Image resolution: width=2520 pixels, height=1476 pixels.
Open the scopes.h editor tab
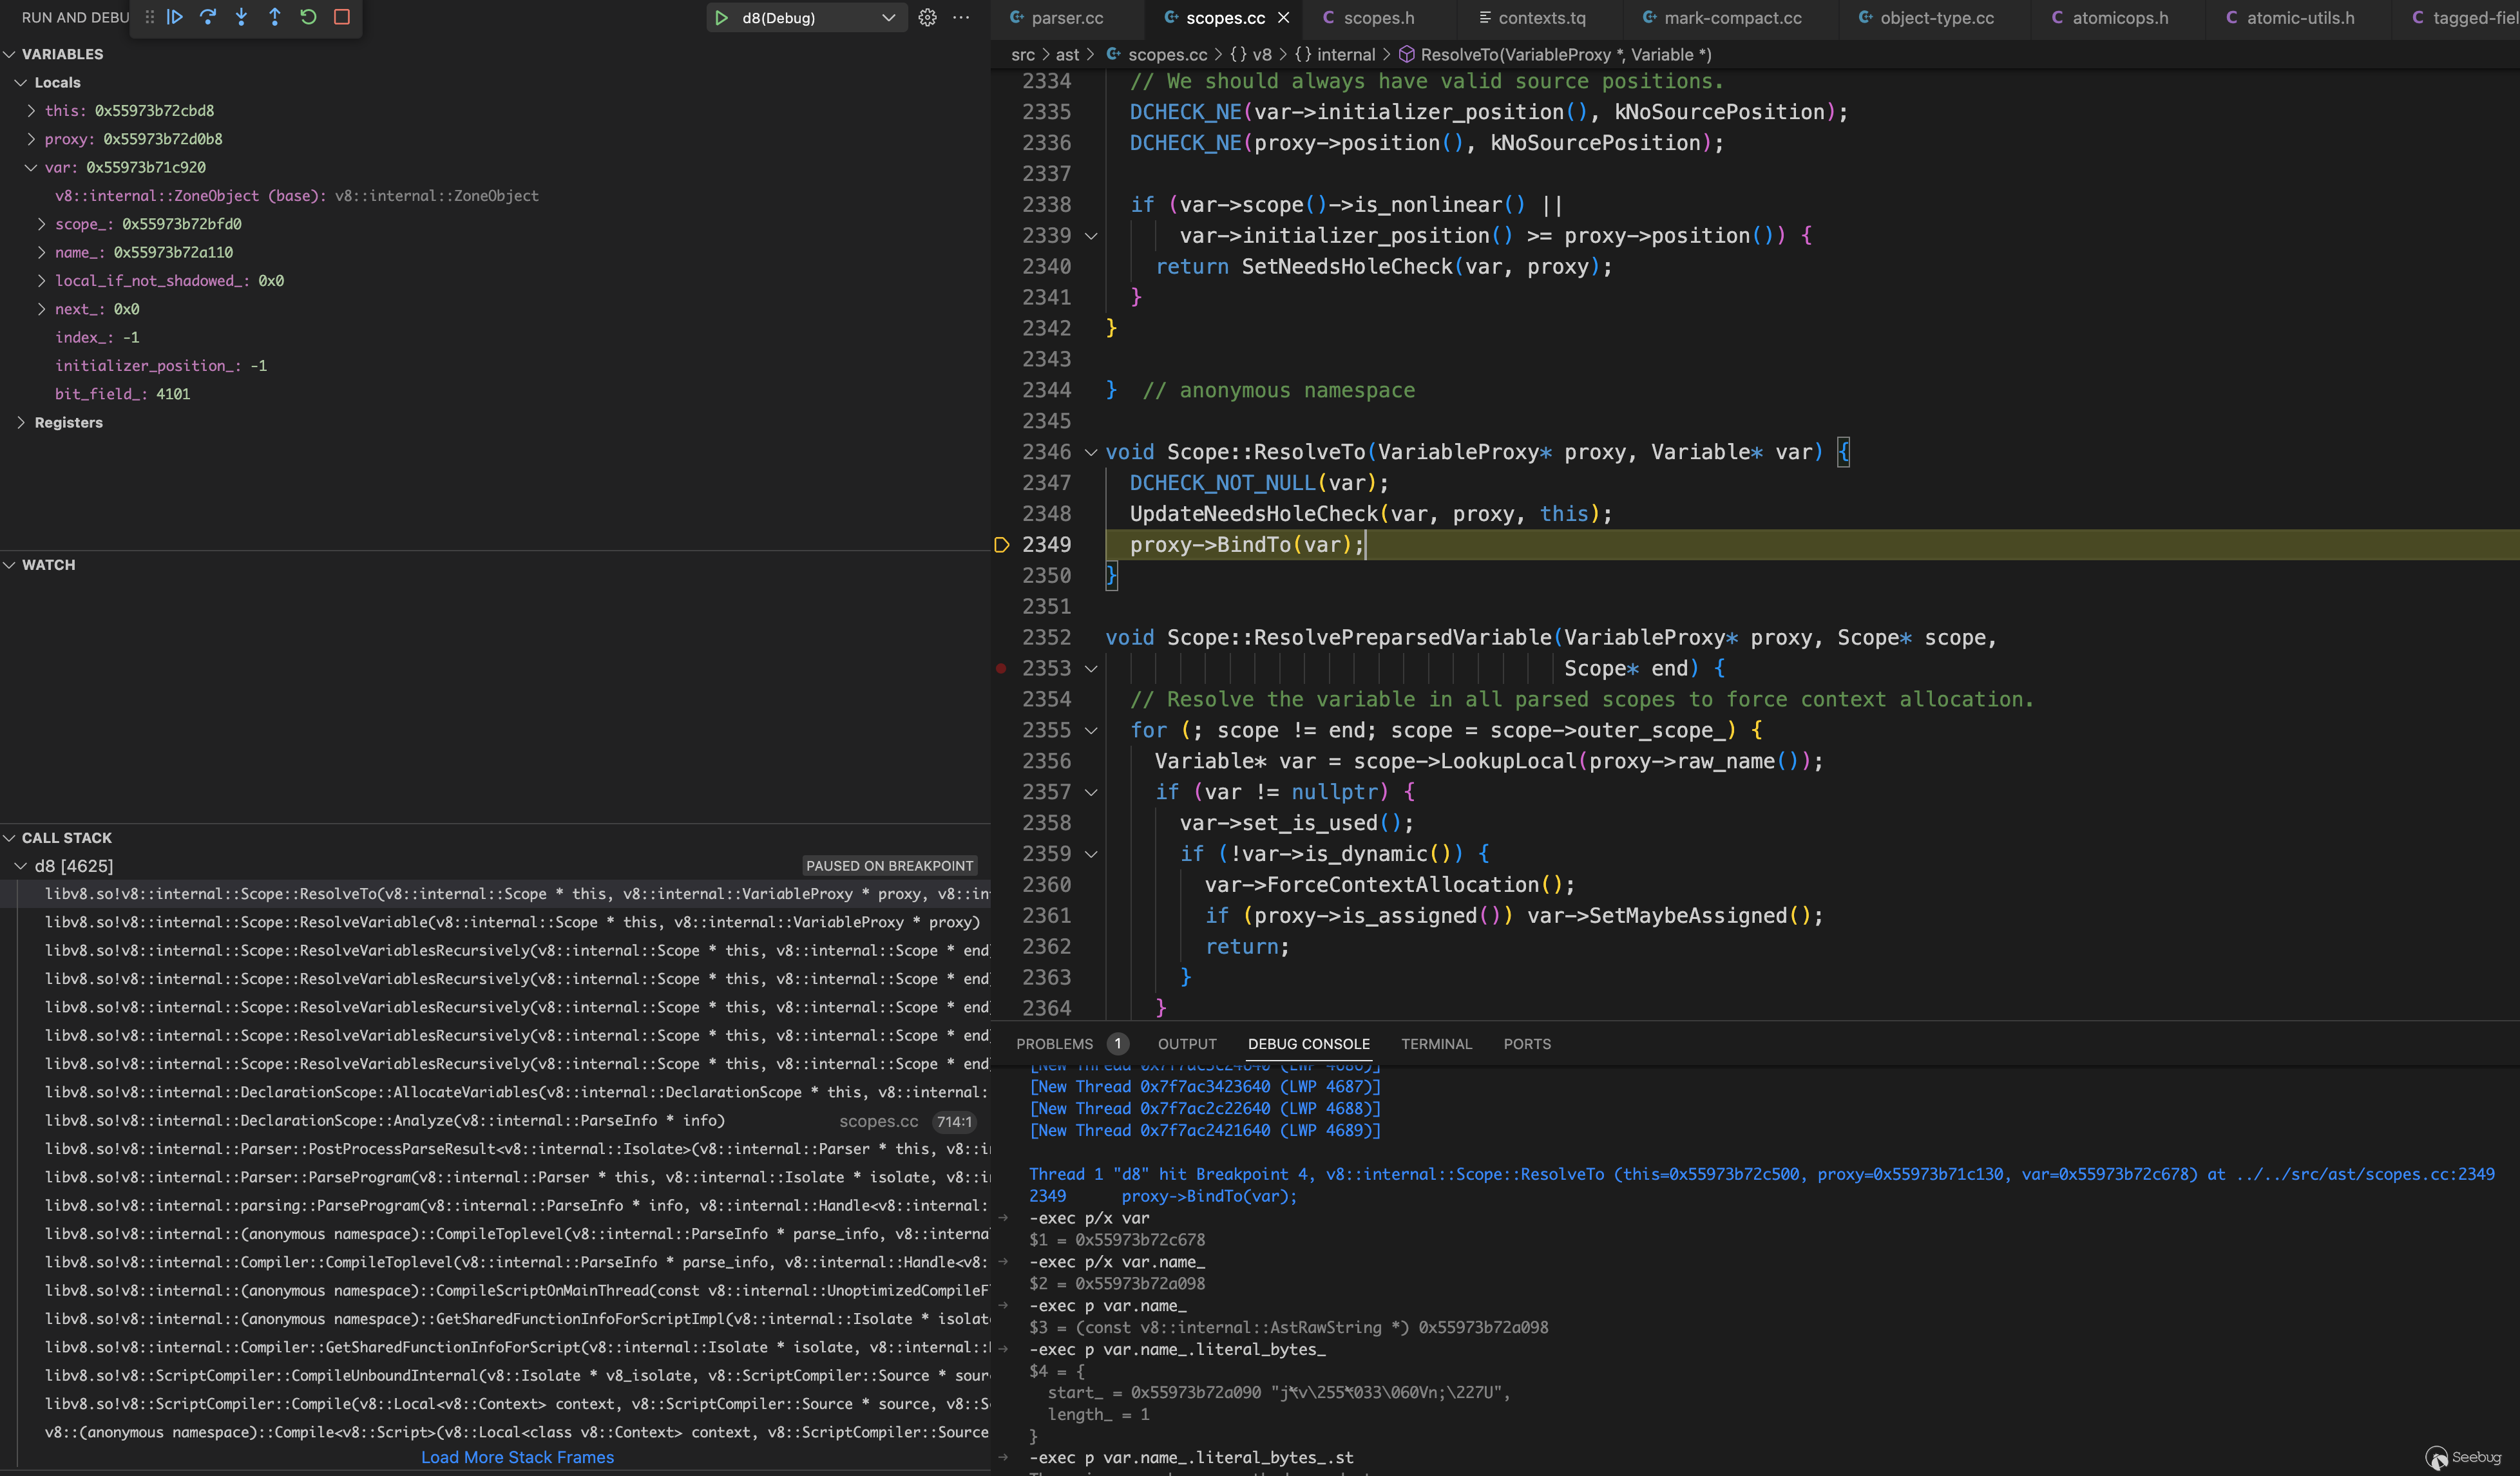coord(1378,18)
